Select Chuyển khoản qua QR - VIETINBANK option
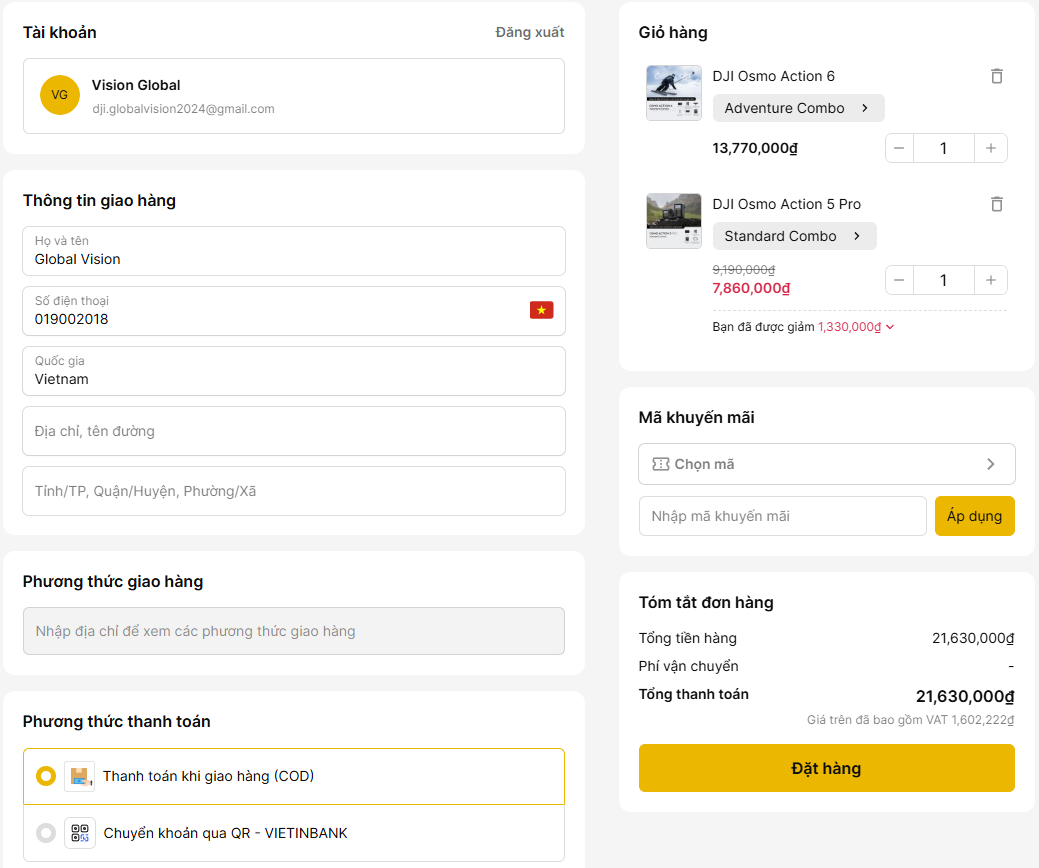This screenshot has height=868, width=1039. click(x=46, y=833)
